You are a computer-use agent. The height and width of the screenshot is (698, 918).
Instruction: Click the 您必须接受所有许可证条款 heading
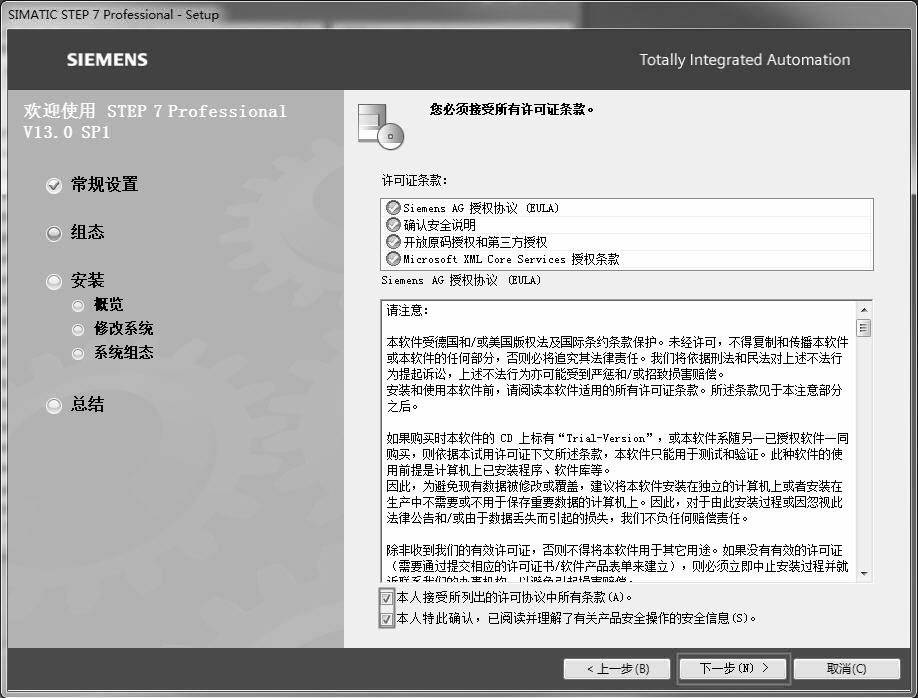point(512,110)
